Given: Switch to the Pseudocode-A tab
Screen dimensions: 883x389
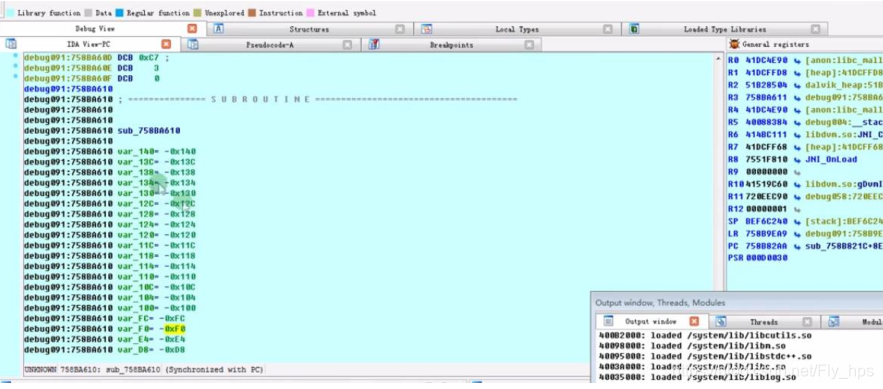Looking at the screenshot, I should [x=270, y=44].
